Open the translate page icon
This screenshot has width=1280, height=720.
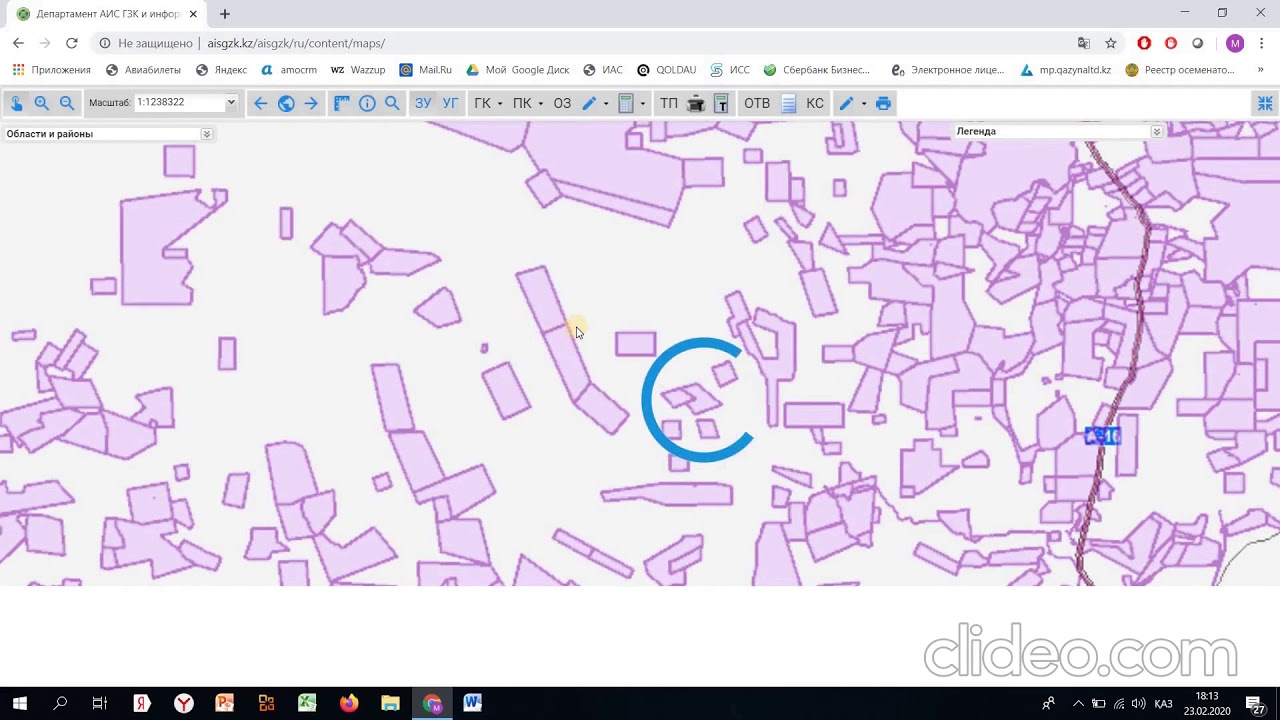point(1084,43)
